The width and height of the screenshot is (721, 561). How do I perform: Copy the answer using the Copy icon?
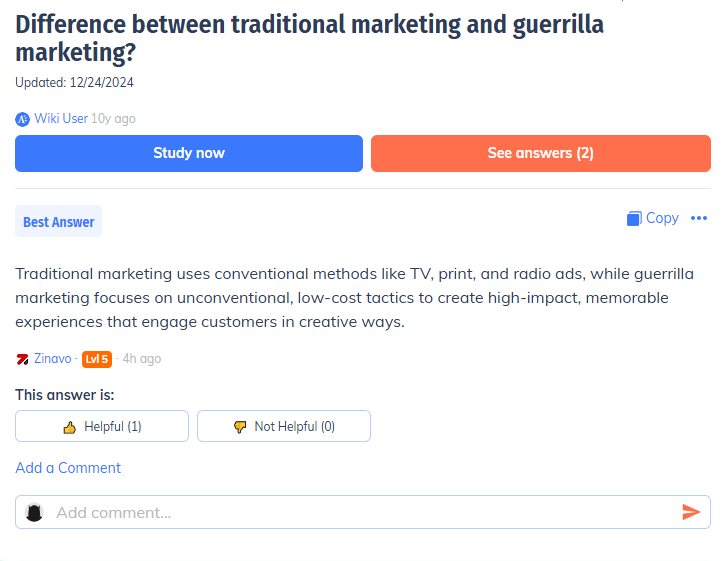(x=634, y=219)
